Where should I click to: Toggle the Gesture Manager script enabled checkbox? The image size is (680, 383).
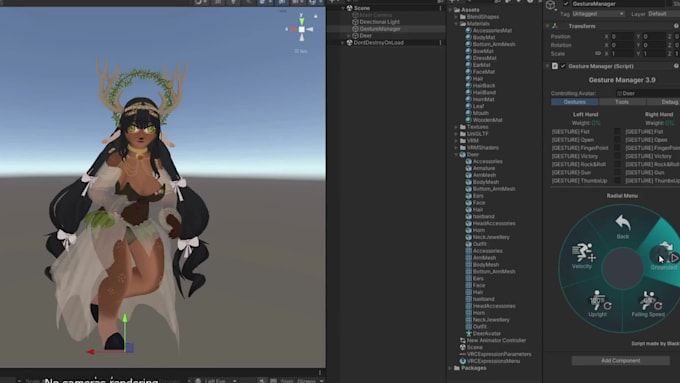click(x=563, y=66)
